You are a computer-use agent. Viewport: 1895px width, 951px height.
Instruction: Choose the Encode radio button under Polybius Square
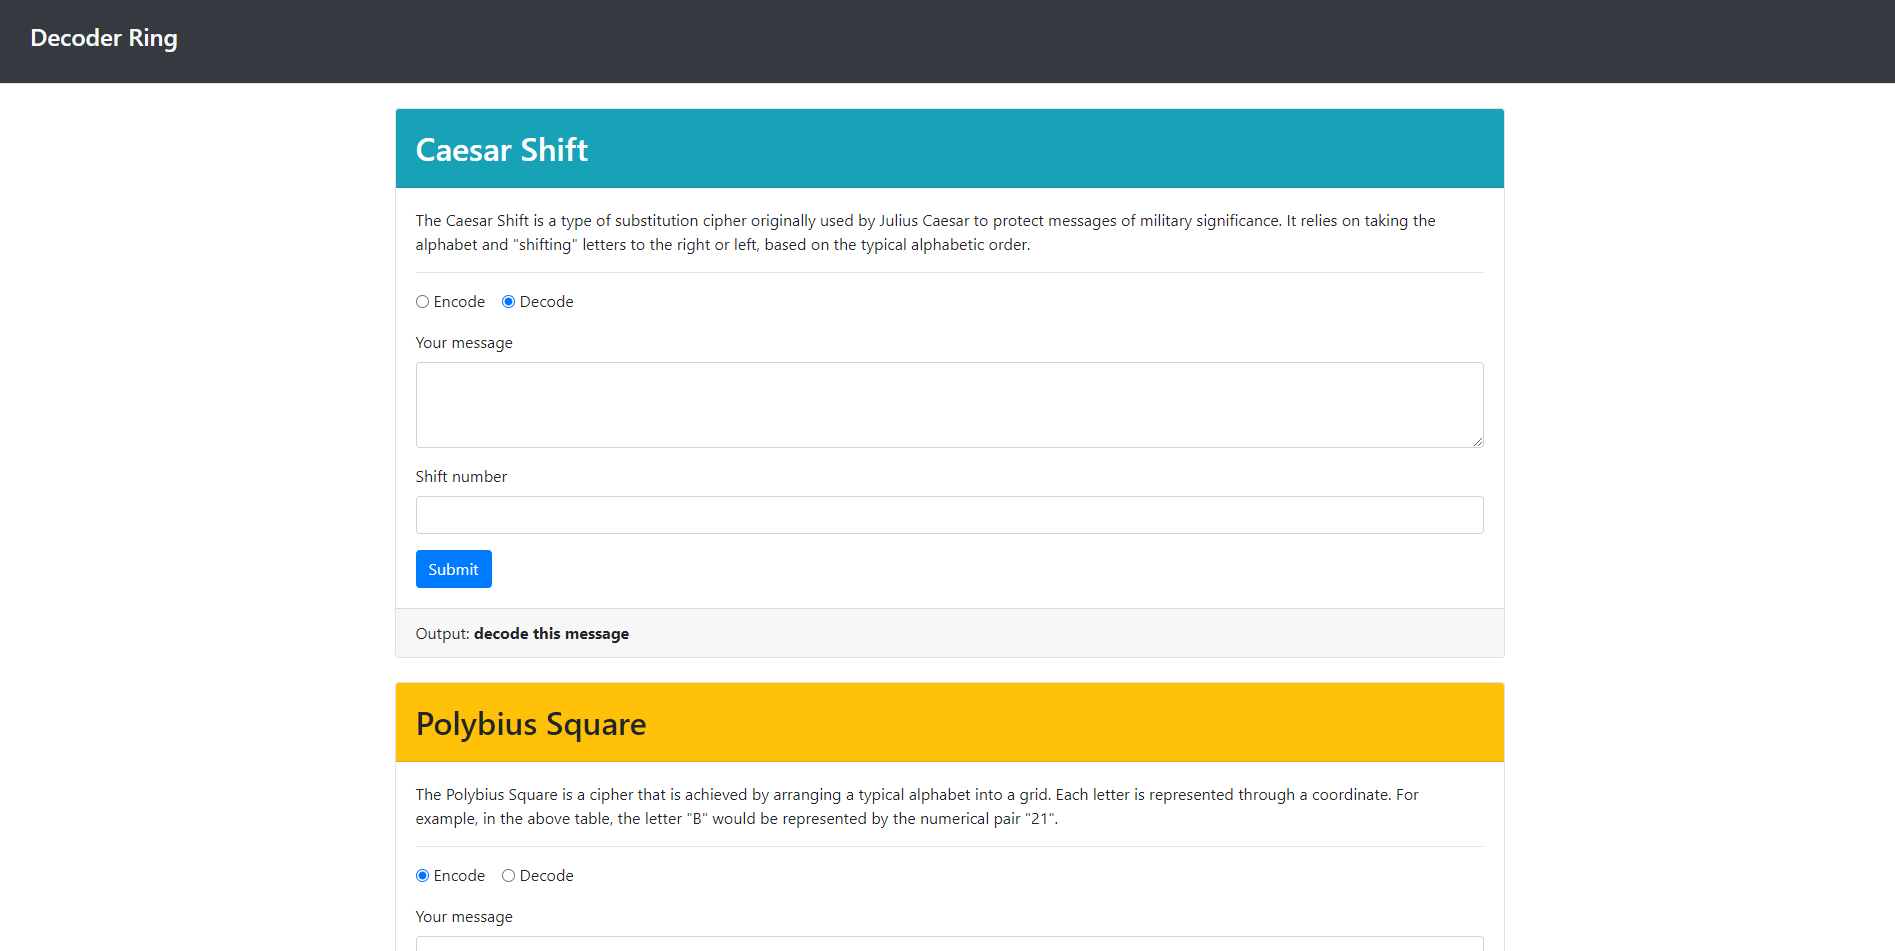click(x=422, y=876)
